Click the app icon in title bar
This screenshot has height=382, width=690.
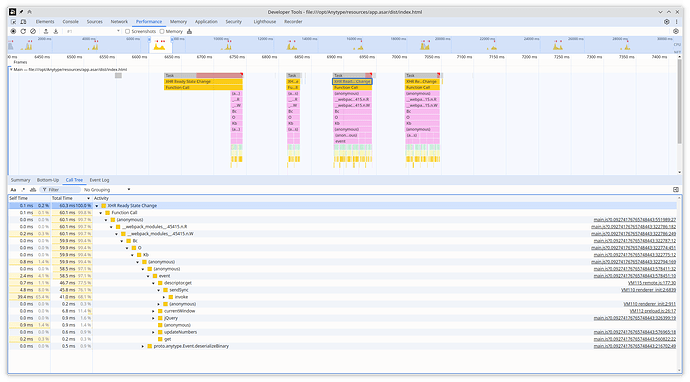(13, 12)
